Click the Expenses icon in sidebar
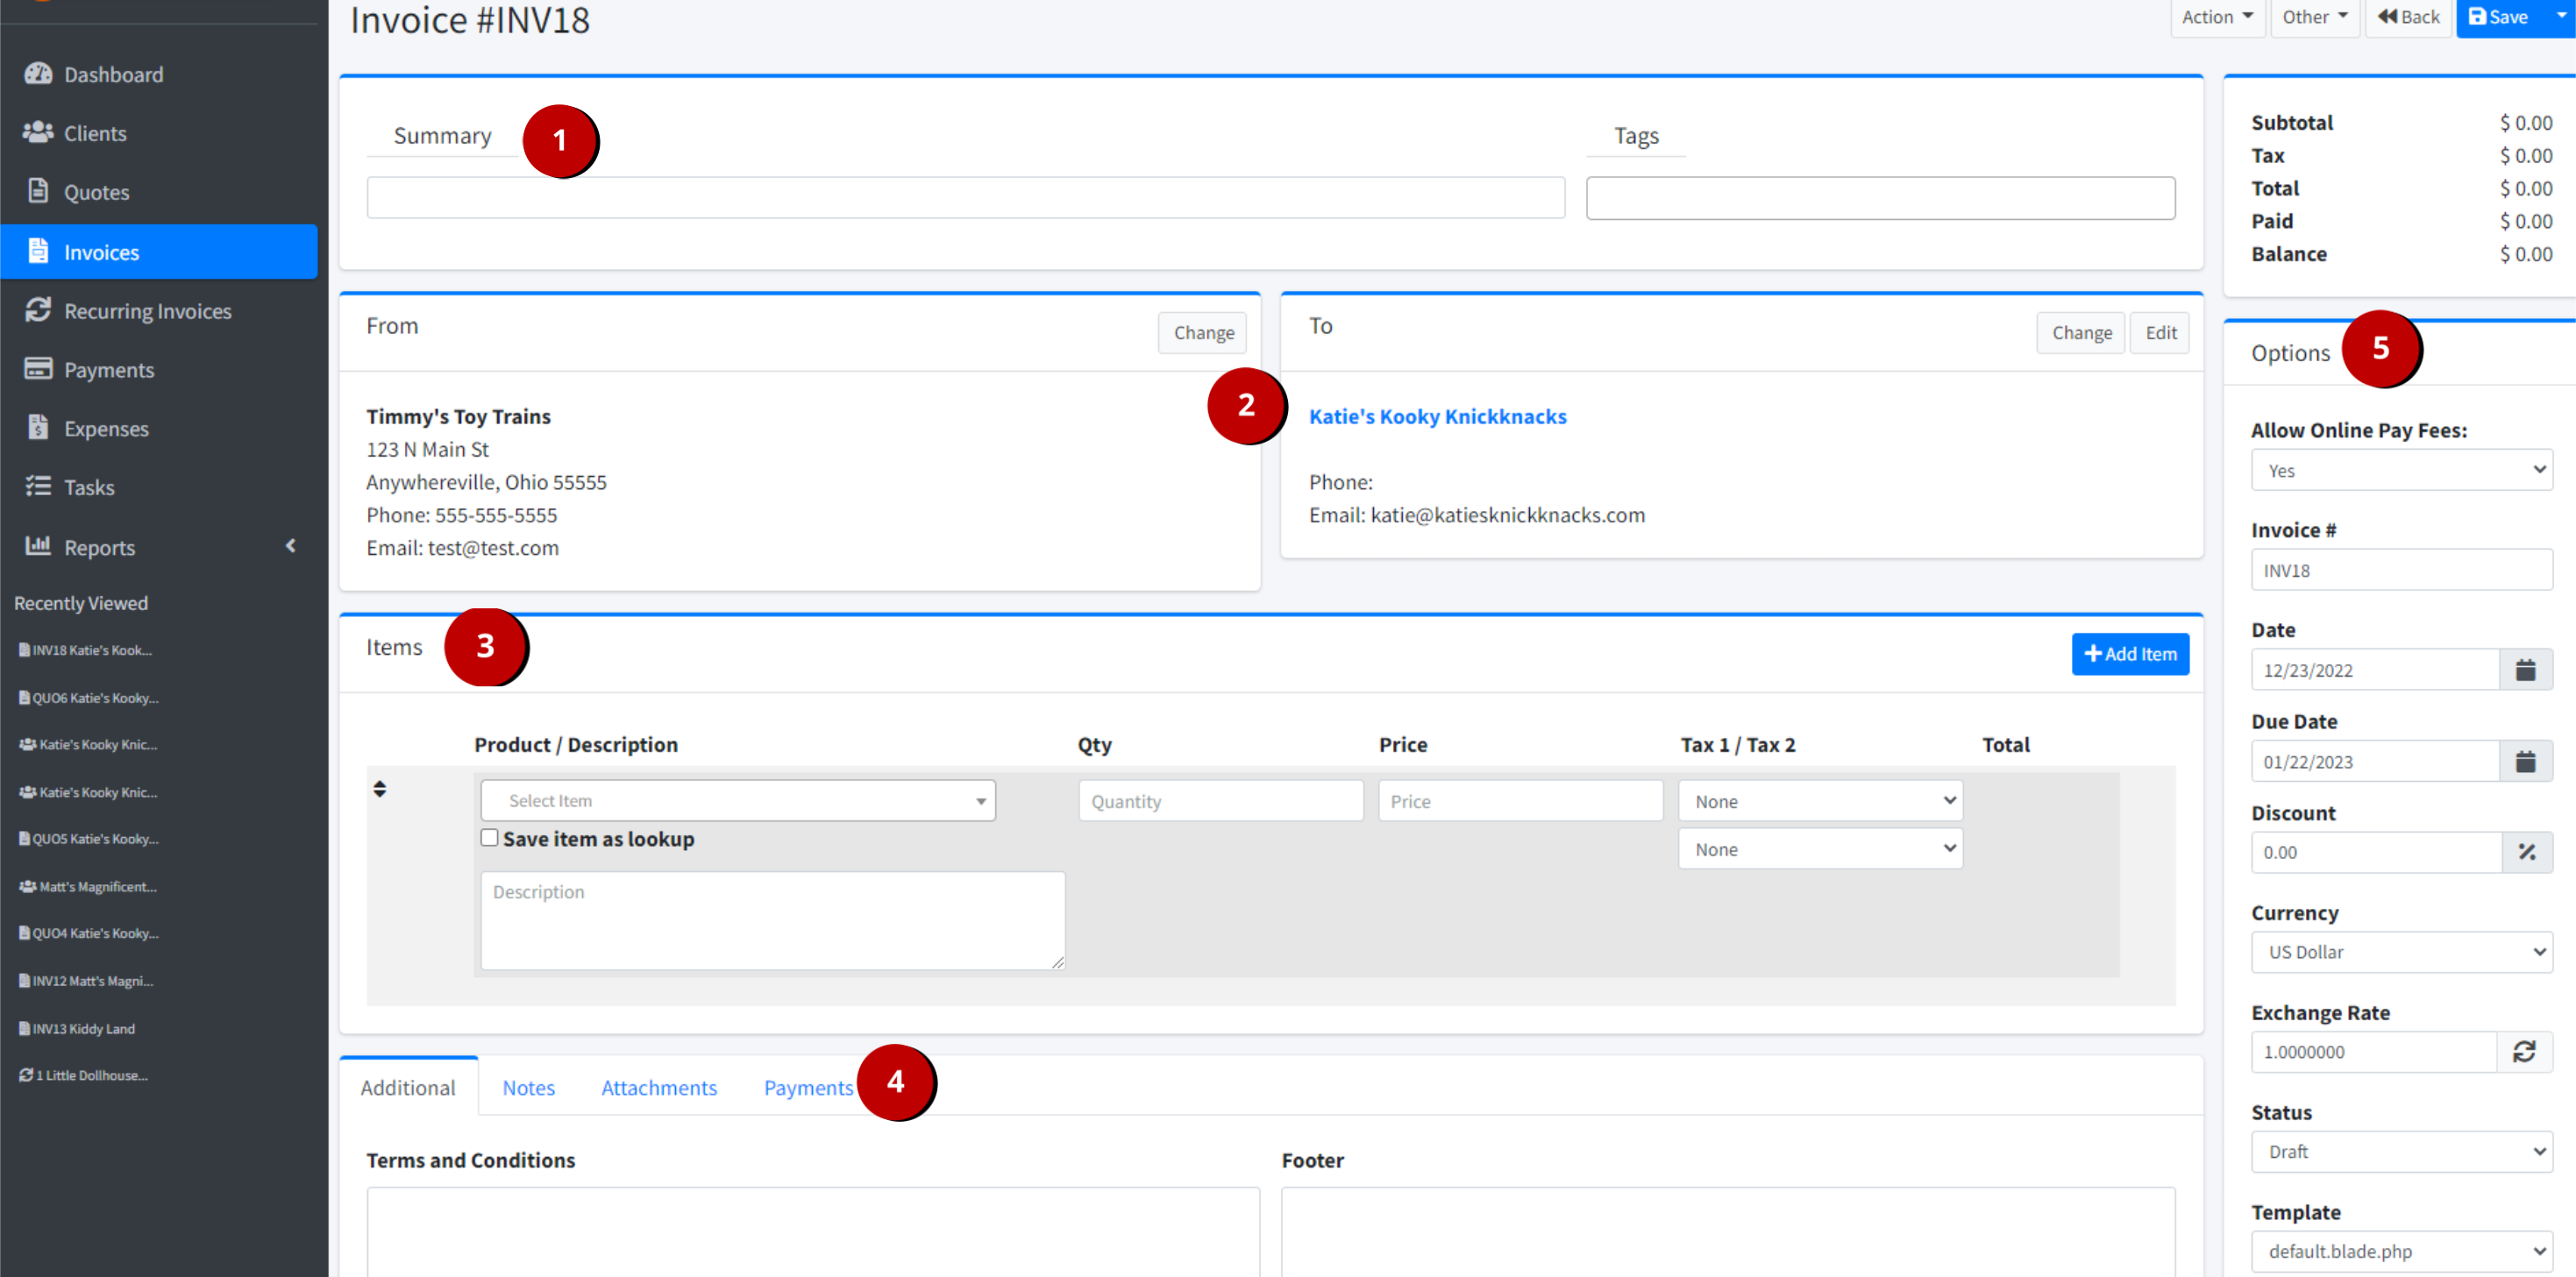The width and height of the screenshot is (2576, 1277). (38, 427)
